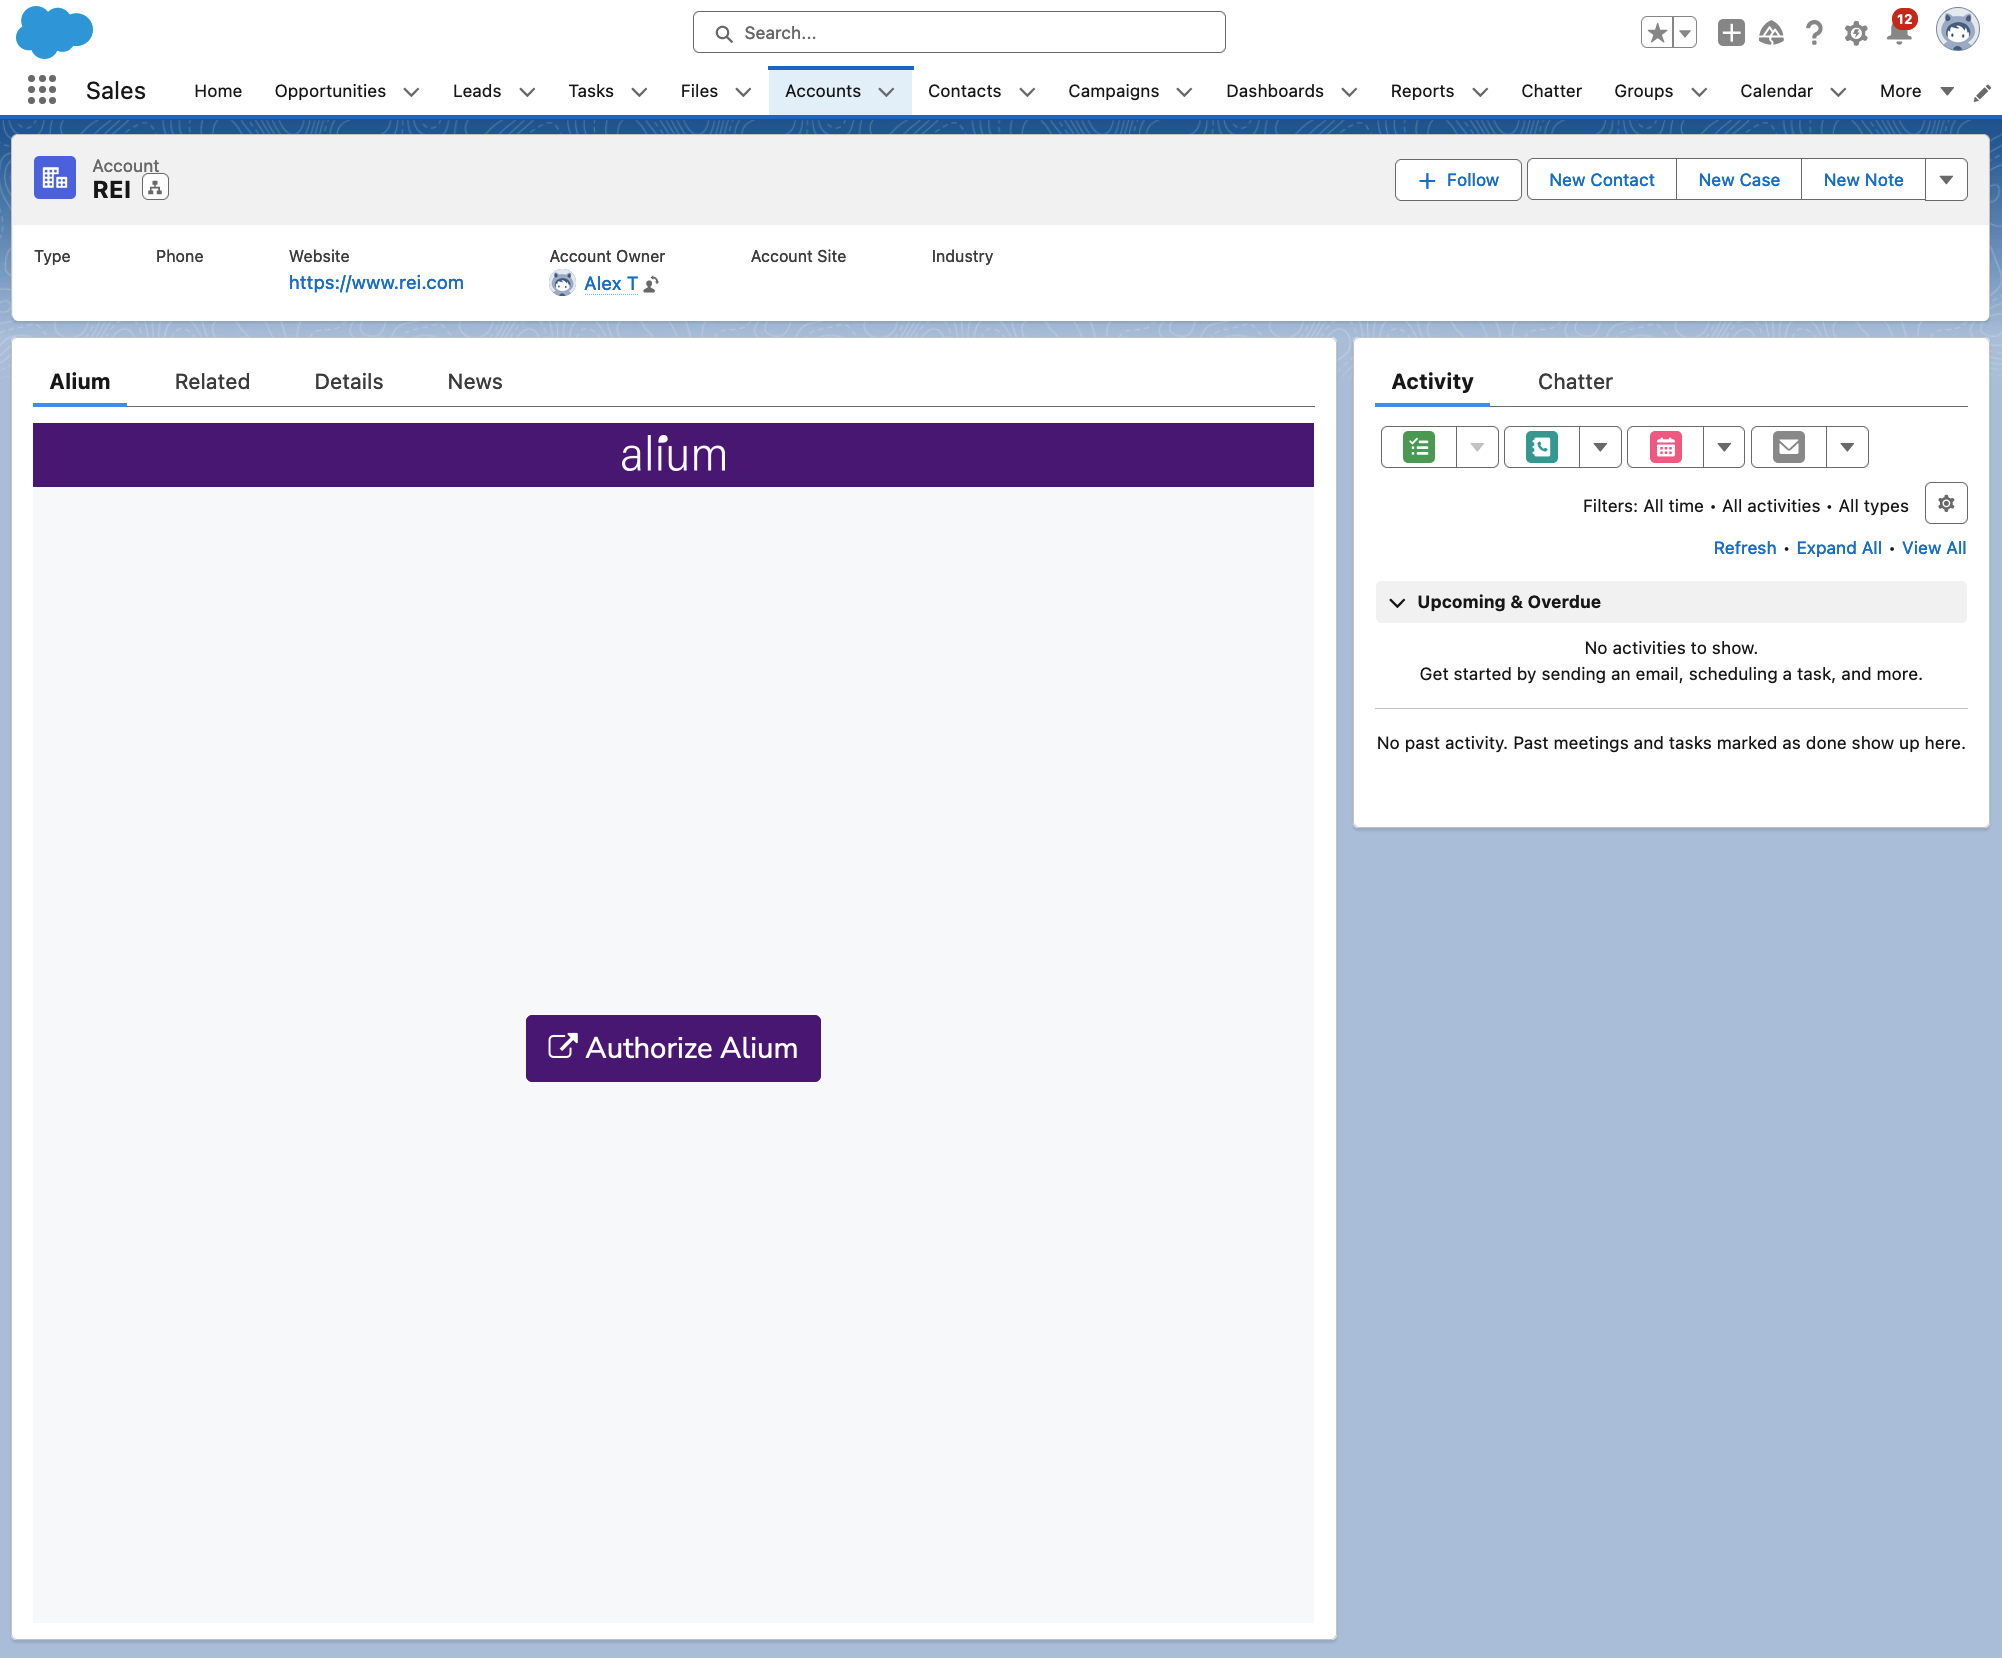Open the New Event dropdown arrow
The width and height of the screenshot is (2002, 1658).
click(1724, 447)
